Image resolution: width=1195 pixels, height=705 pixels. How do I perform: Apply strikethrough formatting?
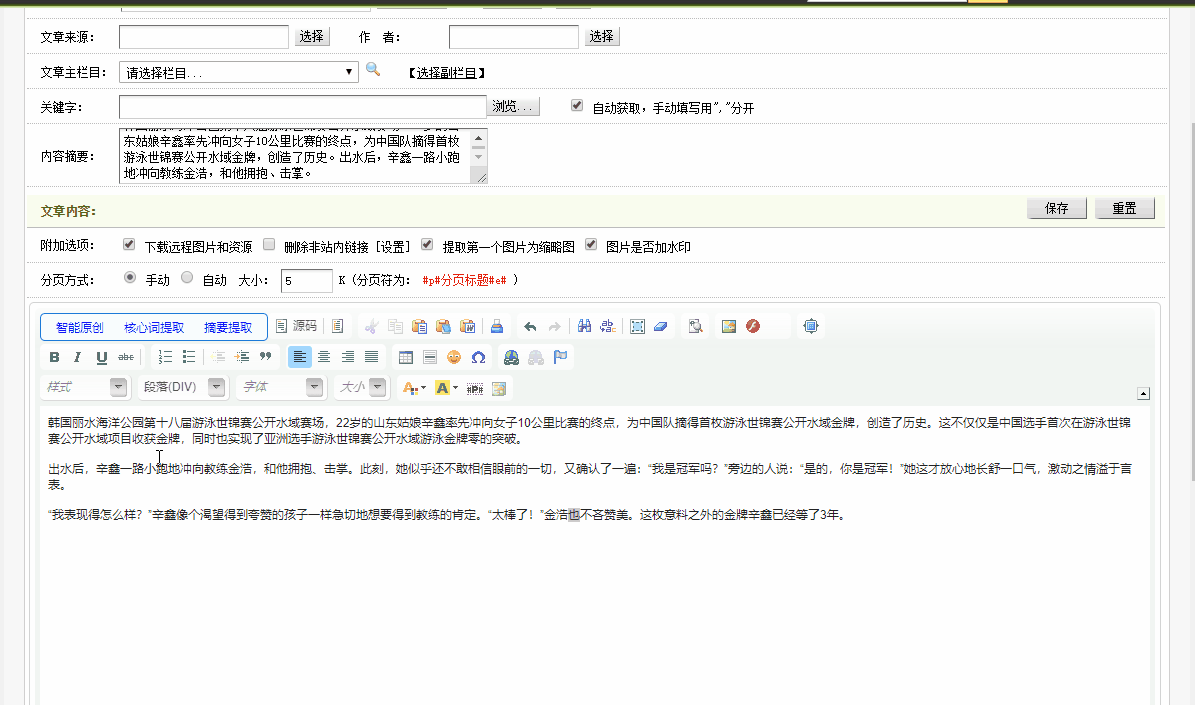pyautogui.click(x=126, y=357)
